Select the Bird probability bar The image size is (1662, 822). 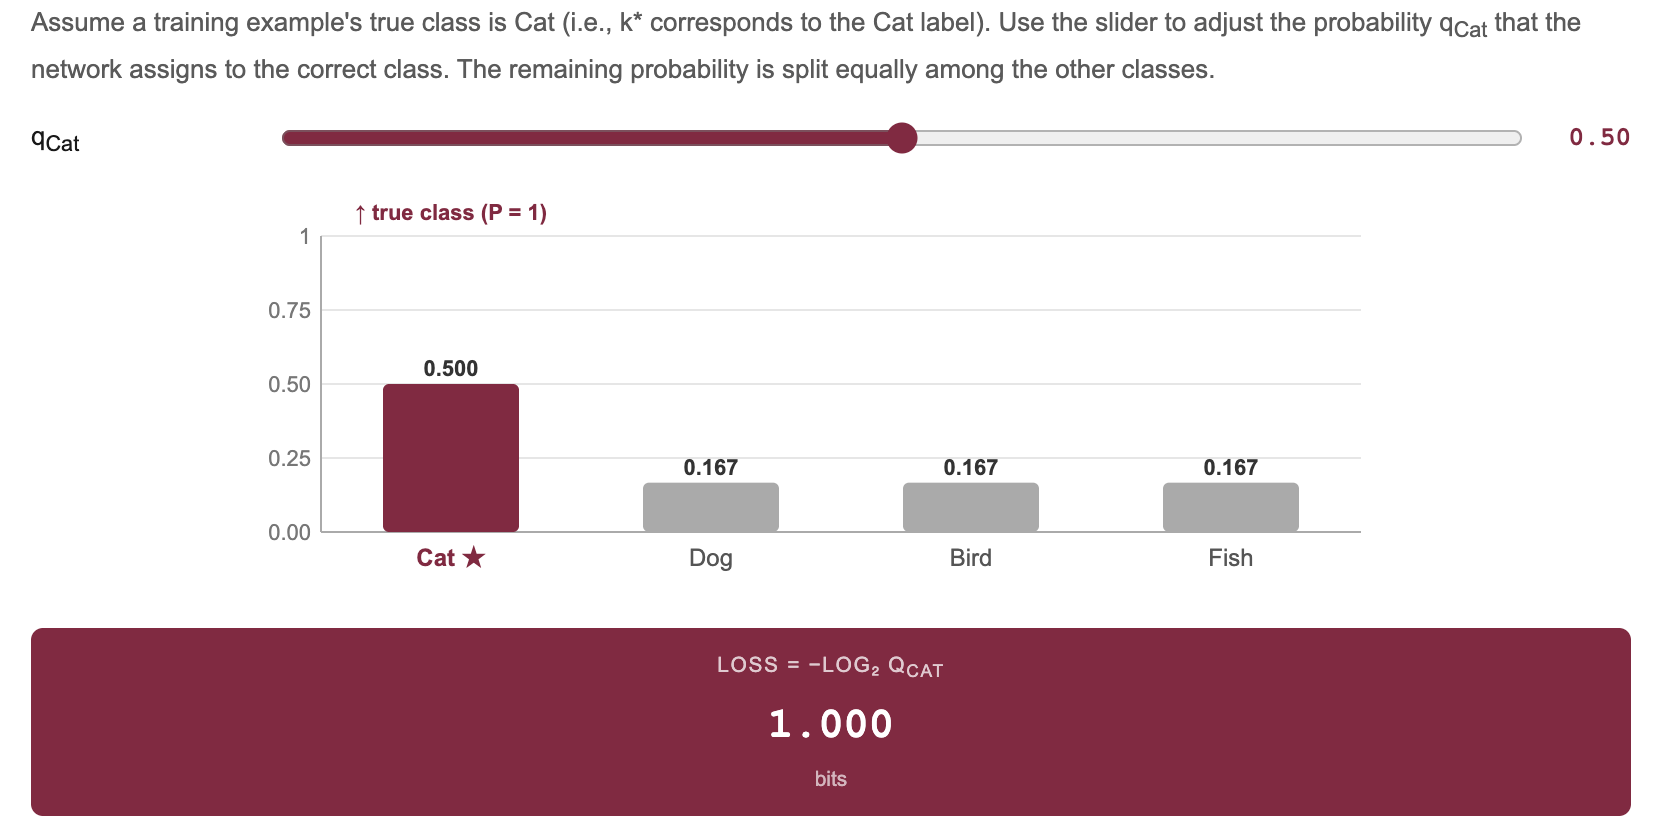point(970,507)
